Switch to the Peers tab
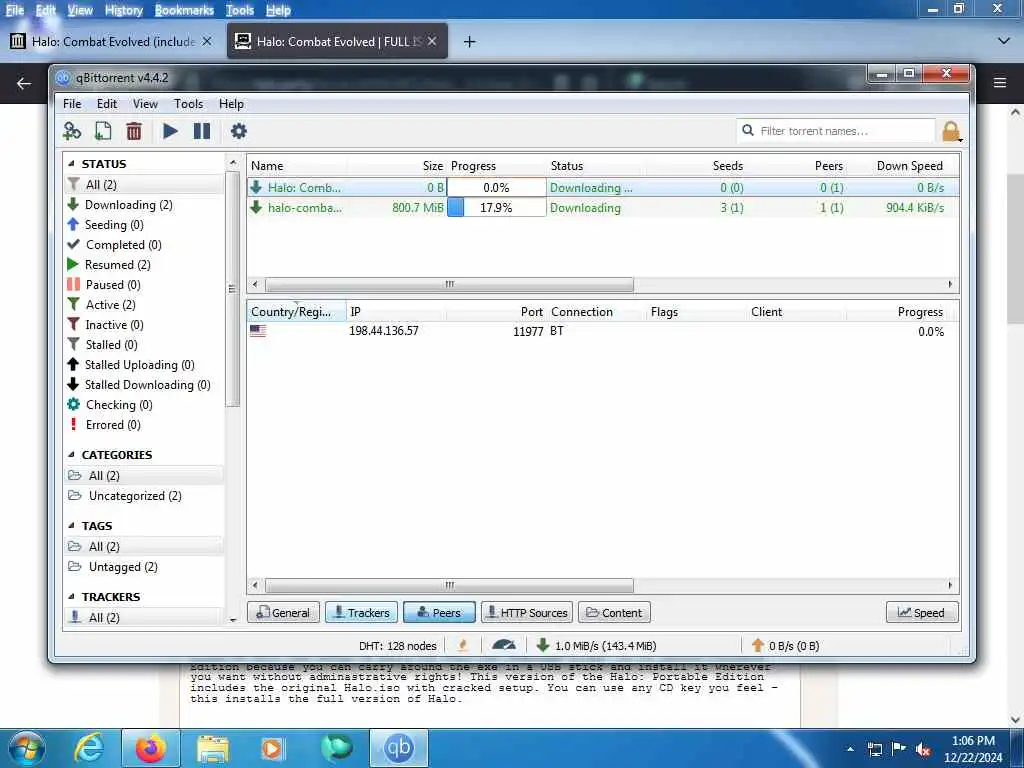The image size is (1024, 768). tap(439, 613)
